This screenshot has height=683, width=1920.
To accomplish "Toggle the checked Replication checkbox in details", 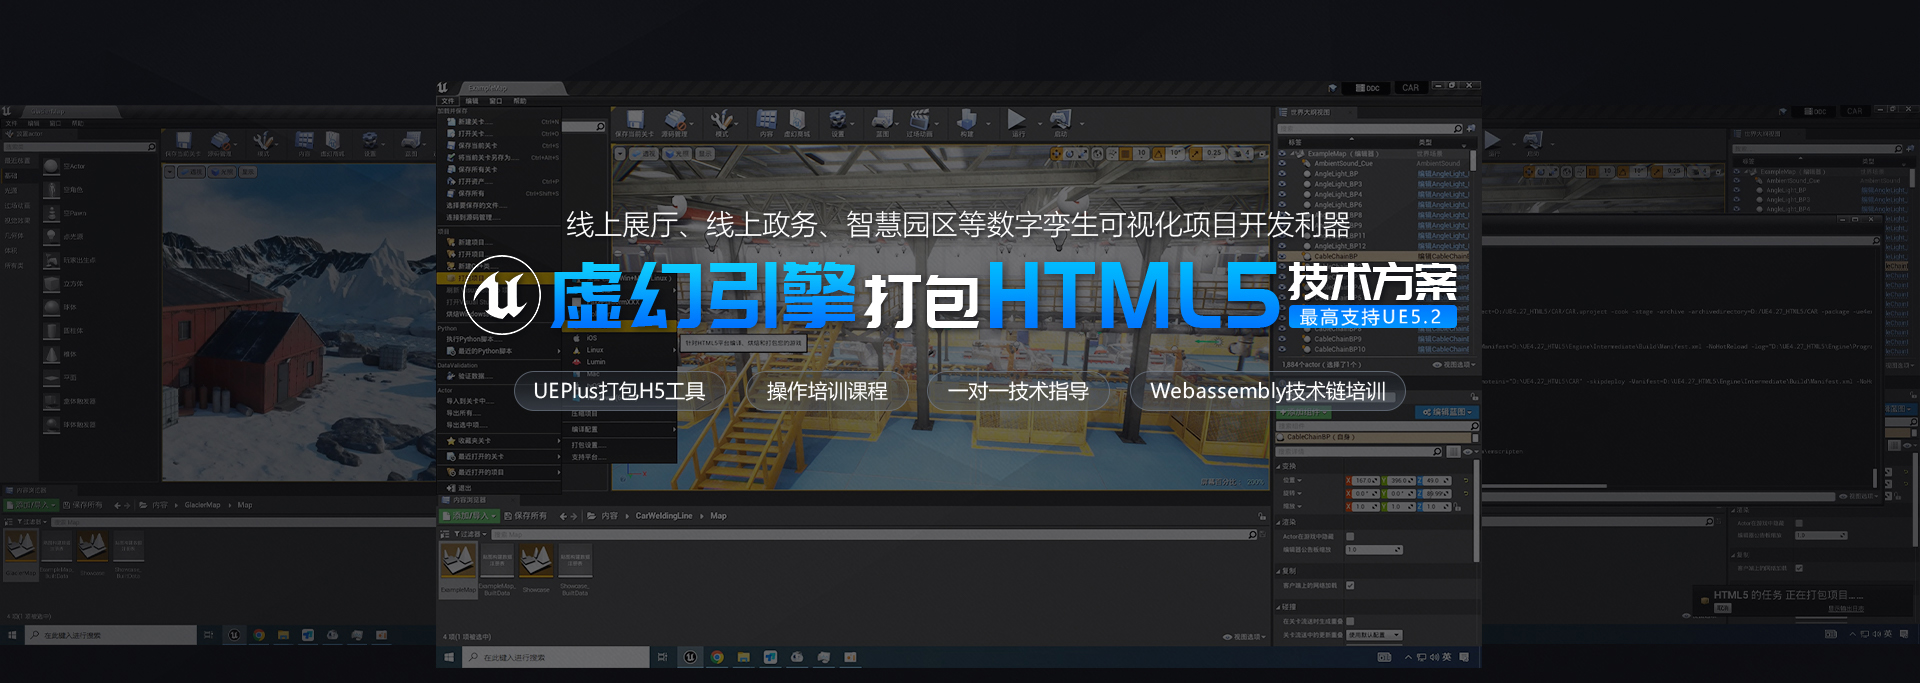I will [x=1350, y=586].
